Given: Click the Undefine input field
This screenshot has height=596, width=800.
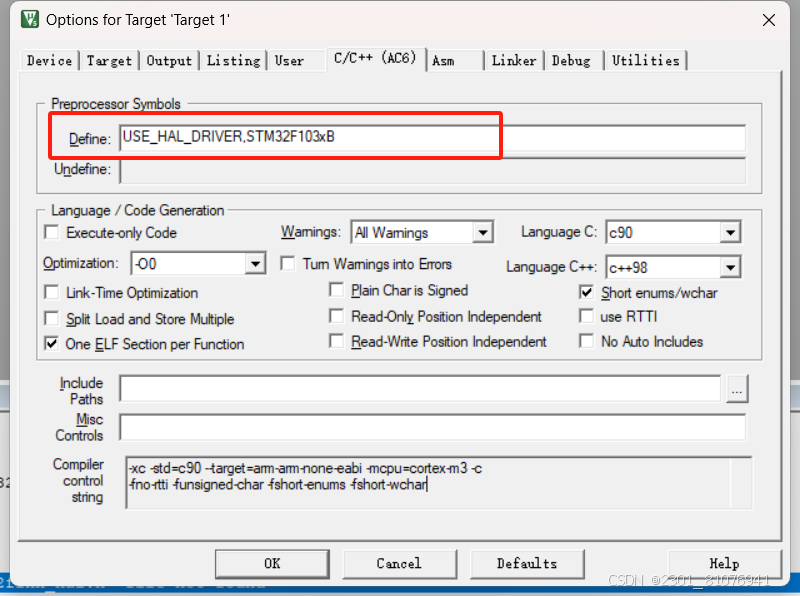Looking at the screenshot, I should coord(432,170).
